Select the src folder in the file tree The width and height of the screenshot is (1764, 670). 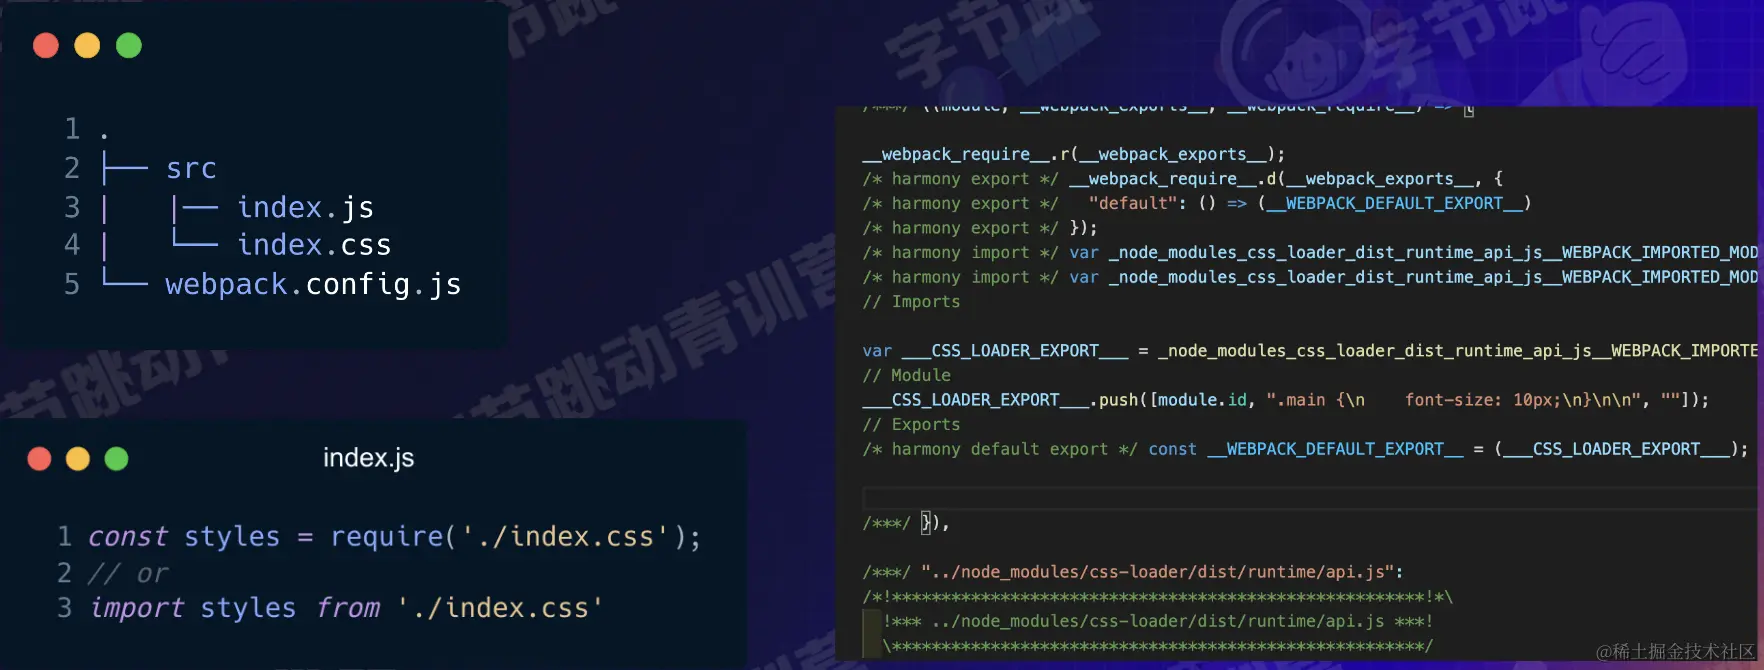[x=191, y=168]
